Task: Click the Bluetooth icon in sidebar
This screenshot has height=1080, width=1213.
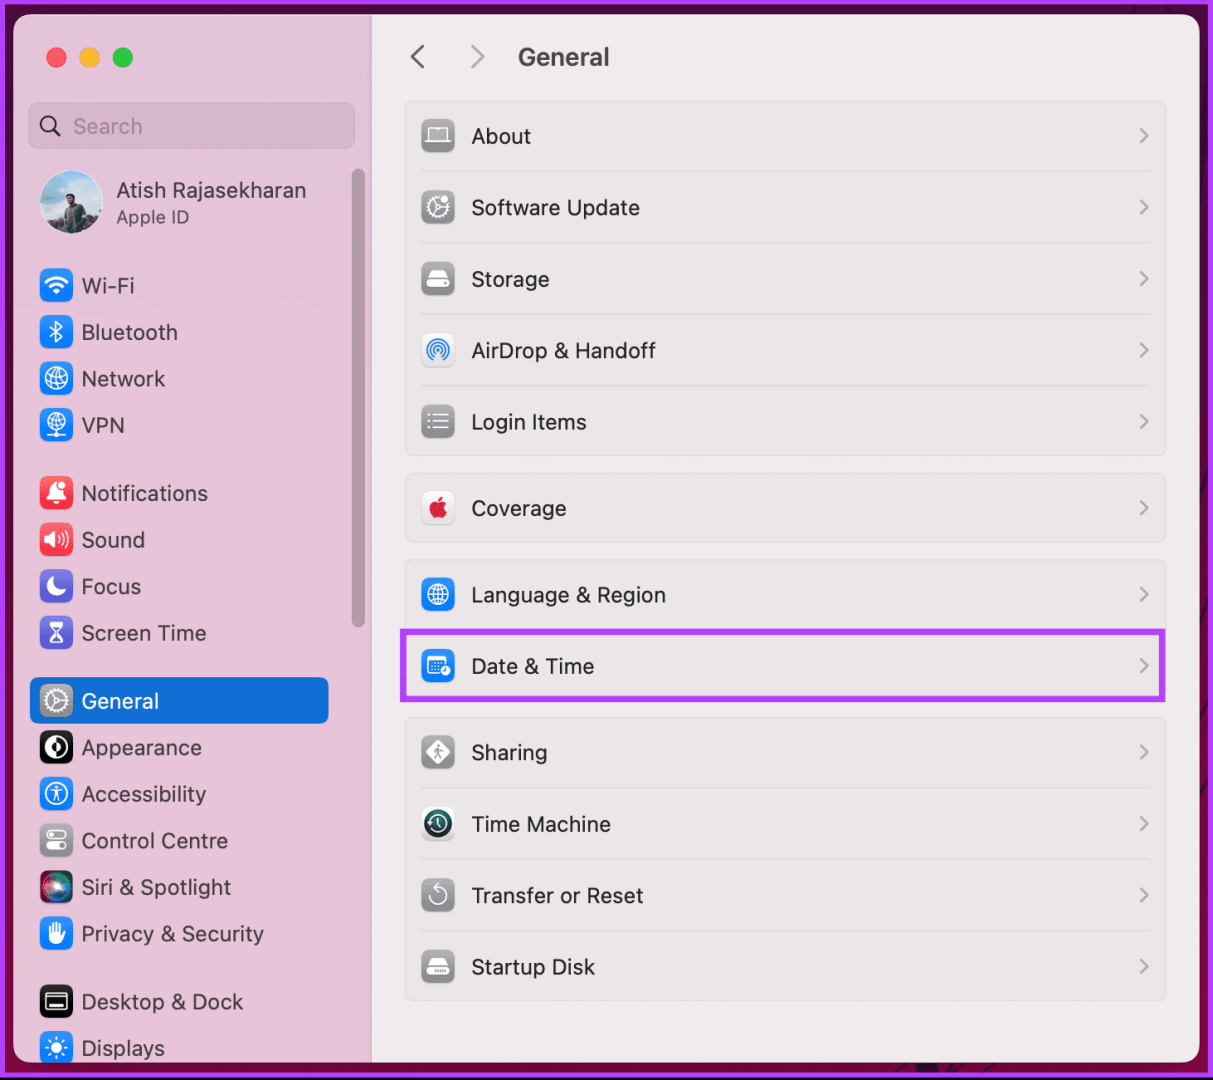Action: pyautogui.click(x=56, y=332)
